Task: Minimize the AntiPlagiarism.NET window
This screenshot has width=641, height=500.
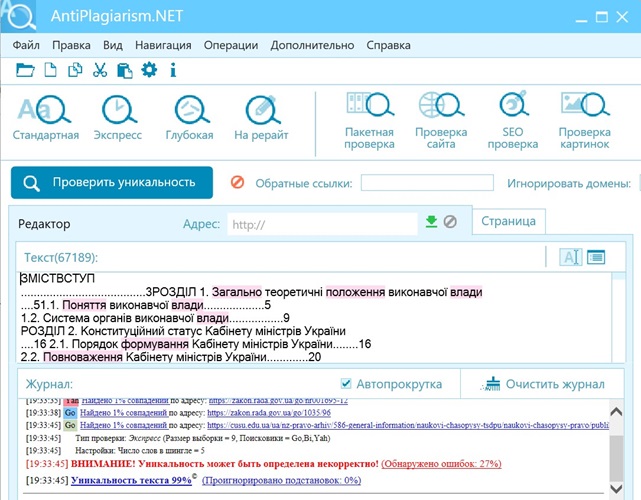Action: [581, 18]
